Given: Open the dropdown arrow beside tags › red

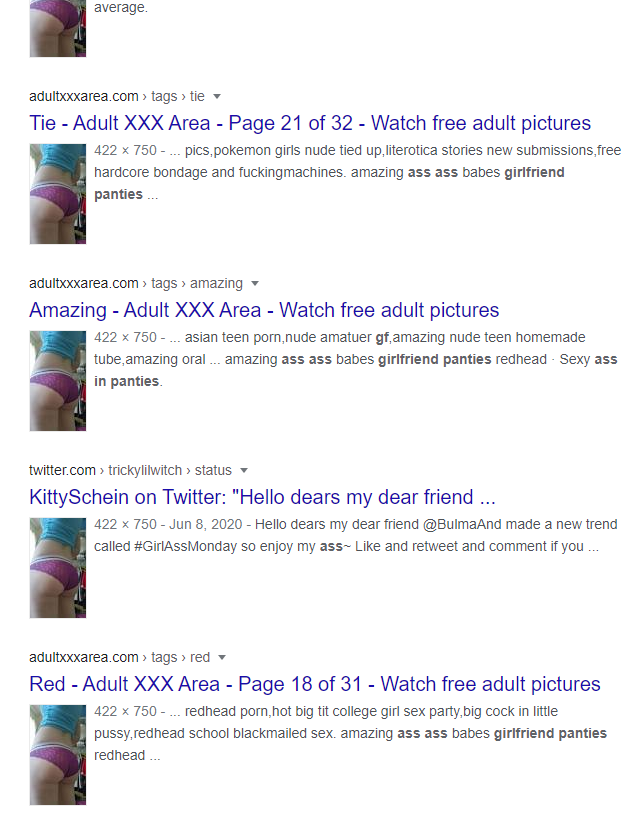Looking at the screenshot, I should tap(222, 657).
